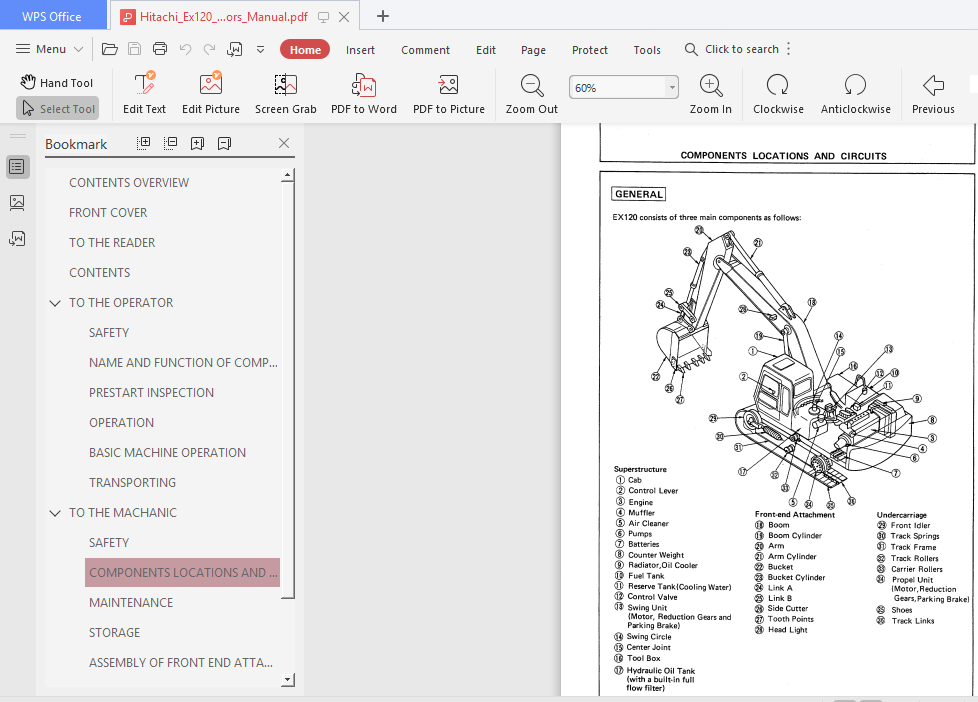Click the Redo arrow icon
This screenshot has width=978, height=702.
[210, 49]
